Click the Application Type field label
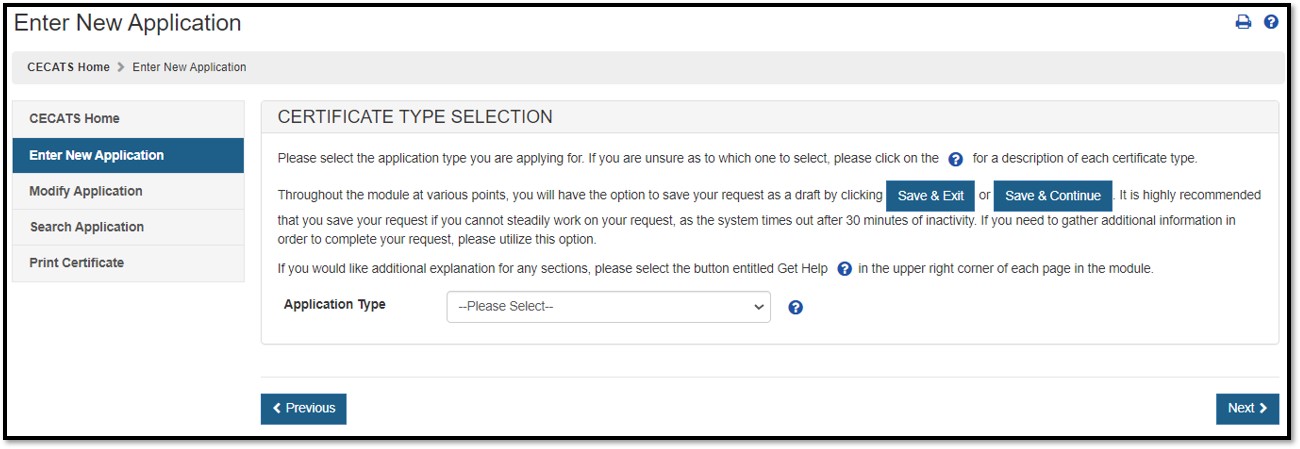1300x449 pixels. click(x=334, y=304)
